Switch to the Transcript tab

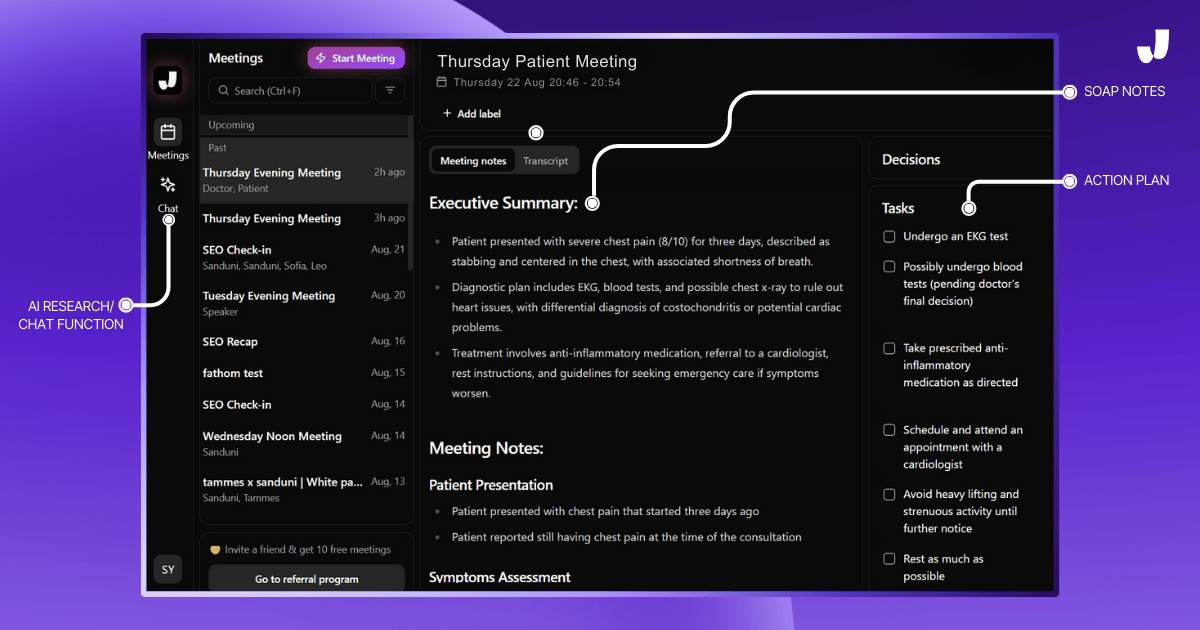(545, 161)
